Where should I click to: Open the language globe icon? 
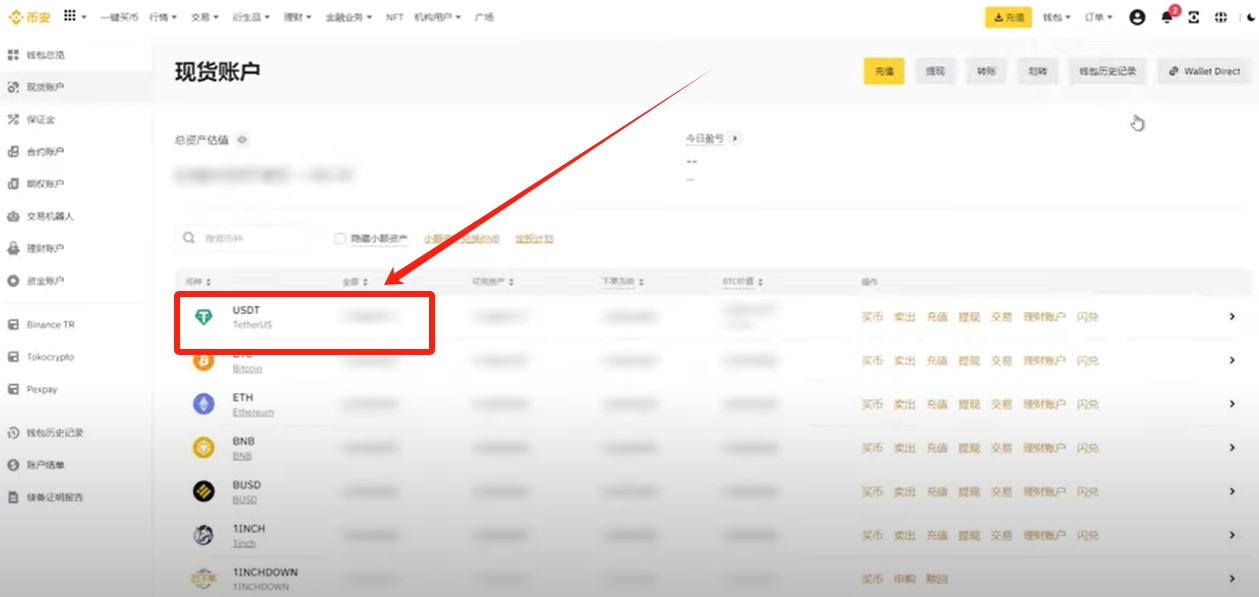point(1221,18)
